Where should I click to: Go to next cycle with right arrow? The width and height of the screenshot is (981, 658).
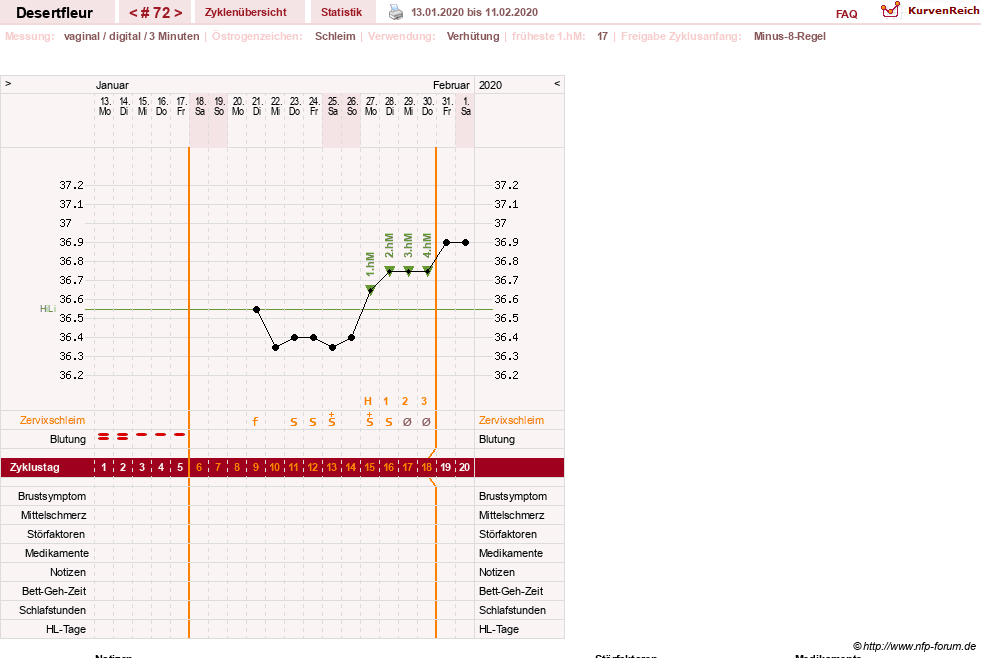tap(178, 13)
